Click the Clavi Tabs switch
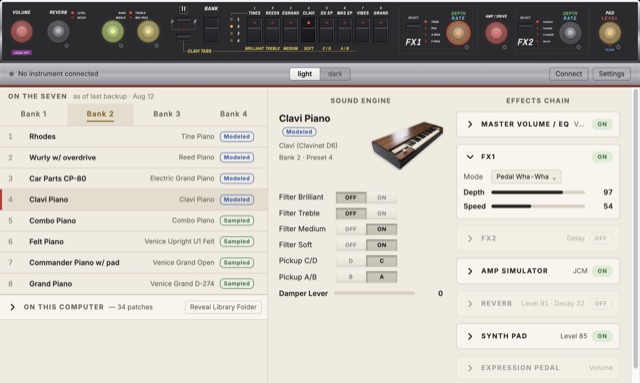The width and height of the screenshot is (640, 383). tap(183, 38)
